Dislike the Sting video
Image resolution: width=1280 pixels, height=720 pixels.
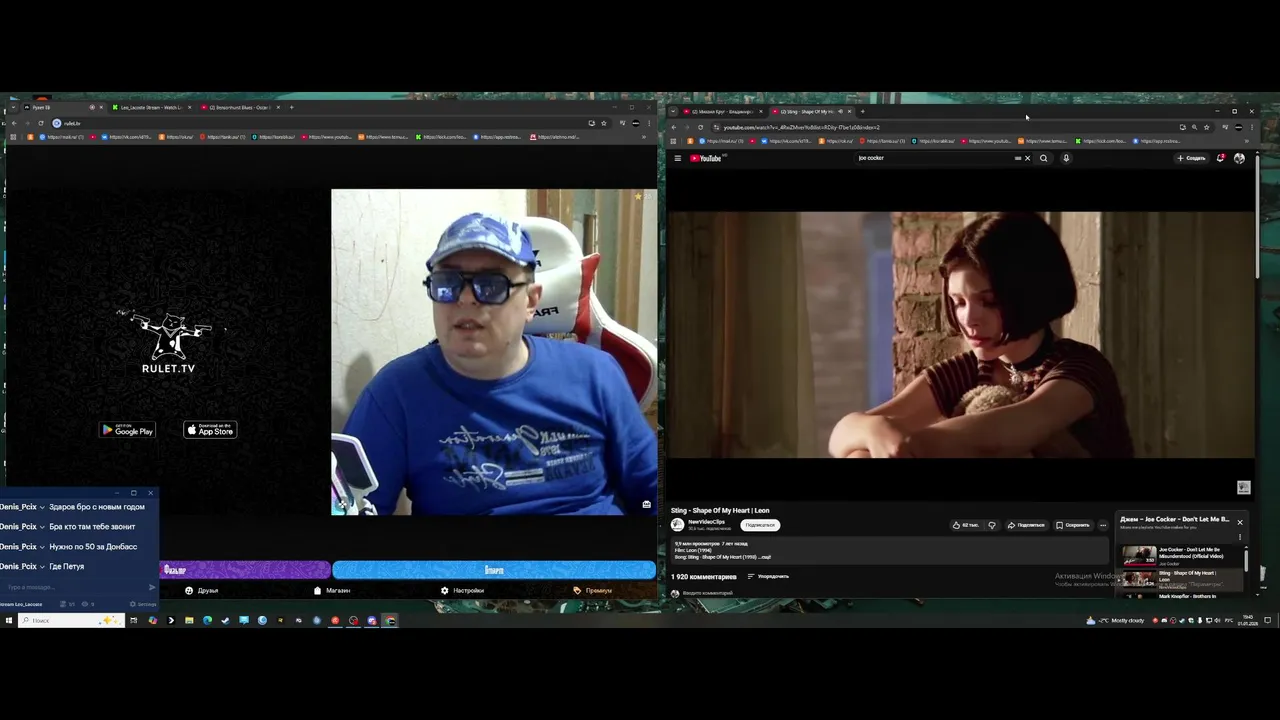[992, 525]
